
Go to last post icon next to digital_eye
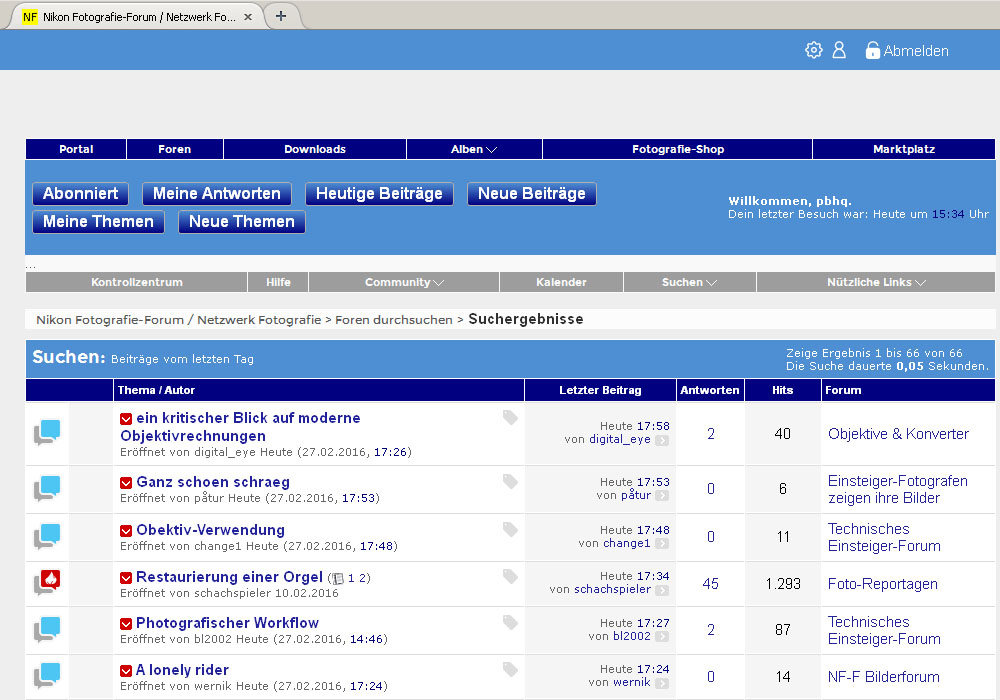coord(662,440)
